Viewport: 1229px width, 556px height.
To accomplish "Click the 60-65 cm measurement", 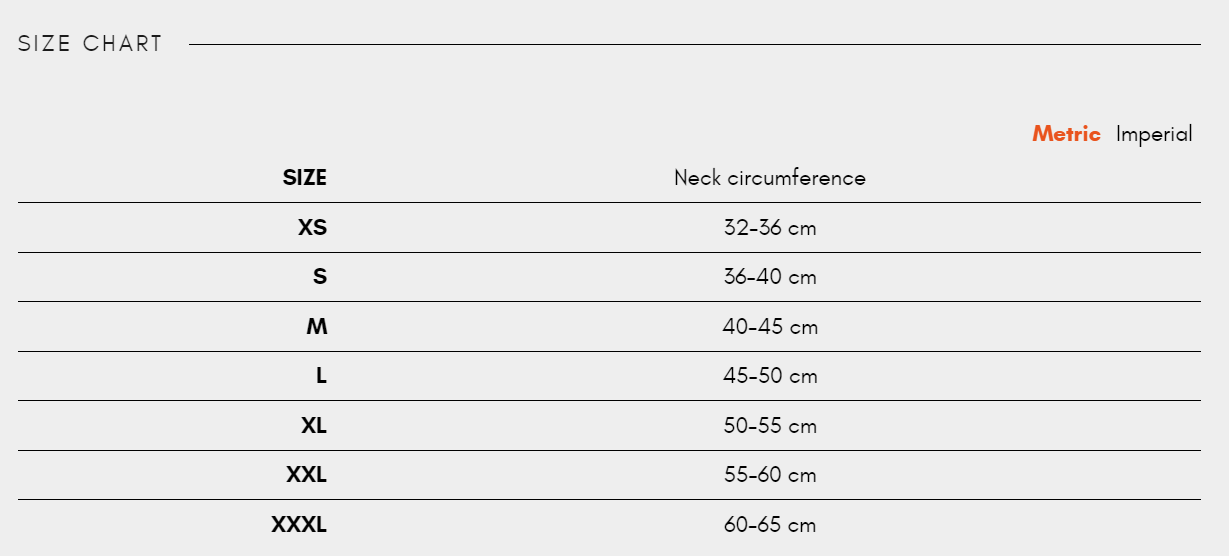I will click(769, 525).
